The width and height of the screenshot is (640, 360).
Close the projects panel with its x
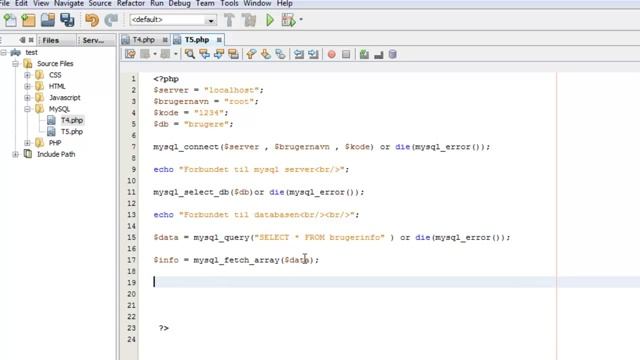31,40
